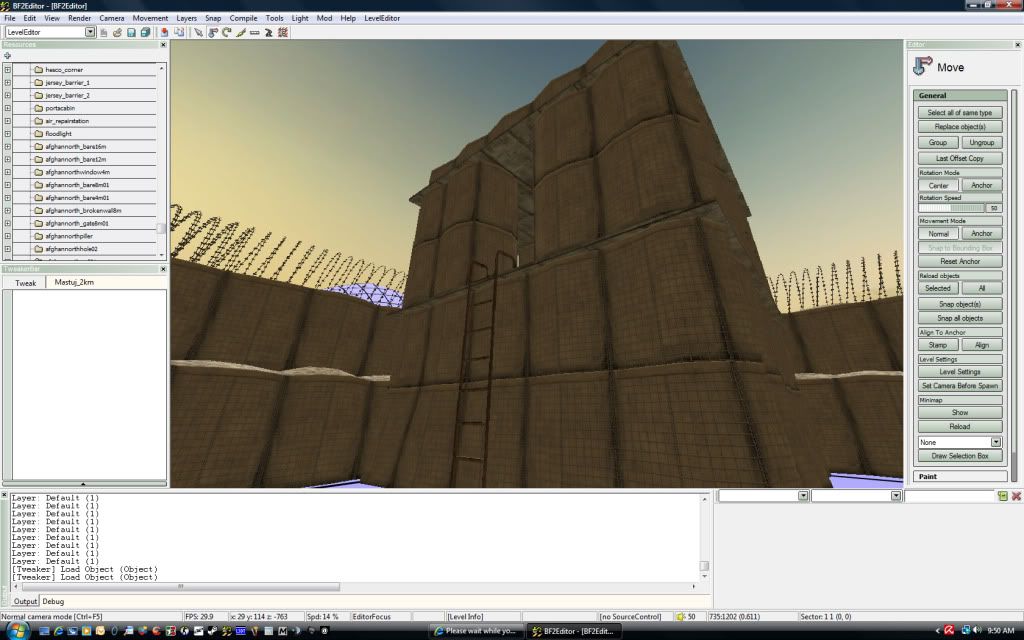The height and width of the screenshot is (640, 1024).
Task: Click the Select arrow tool in the toolbar
Action: click(x=198, y=33)
